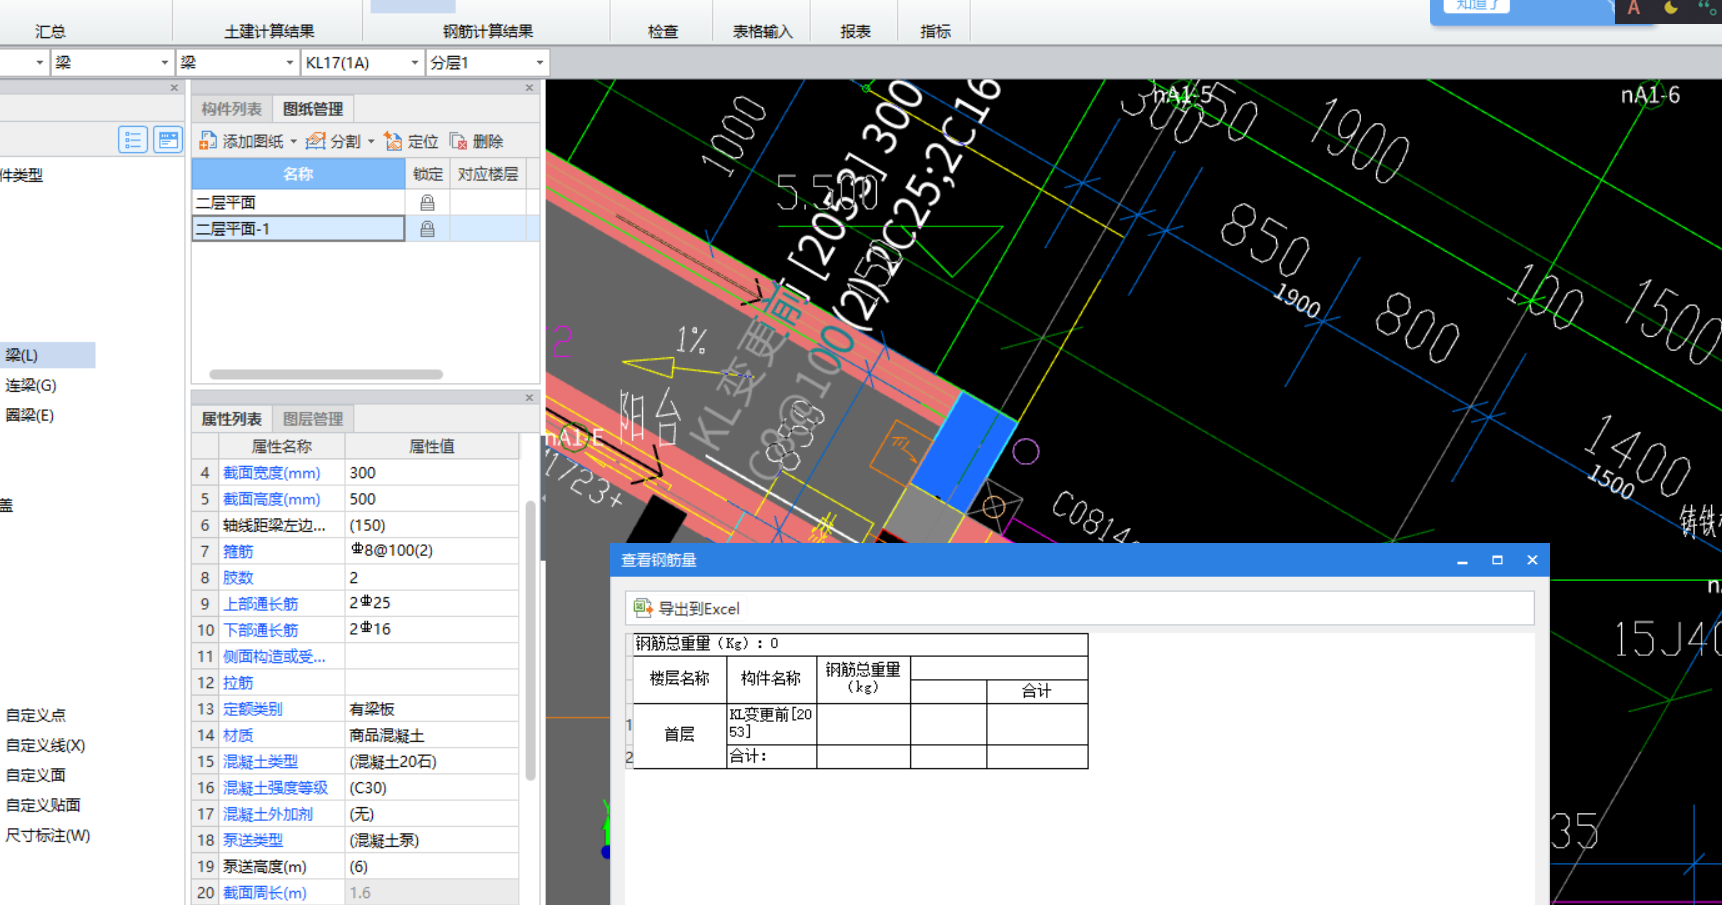This screenshot has width=1722, height=905.
Task: Open the 汇总 ribbon group
Action: [x=50, y=31]
